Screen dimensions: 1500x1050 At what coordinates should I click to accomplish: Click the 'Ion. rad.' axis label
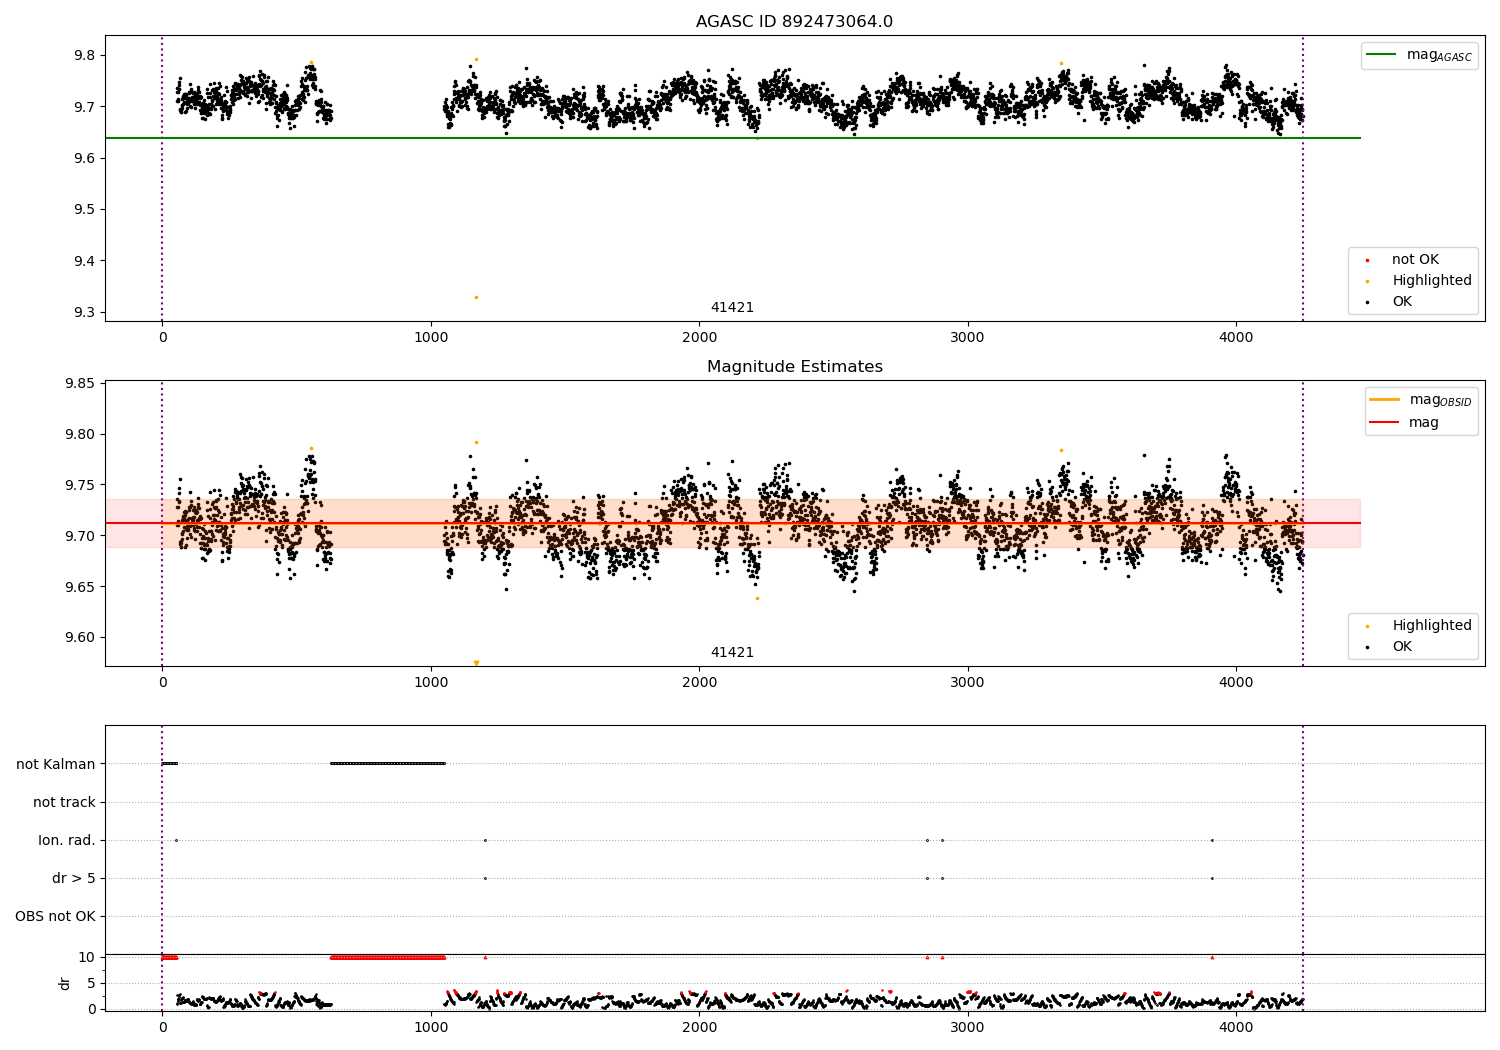click(67, 840)
